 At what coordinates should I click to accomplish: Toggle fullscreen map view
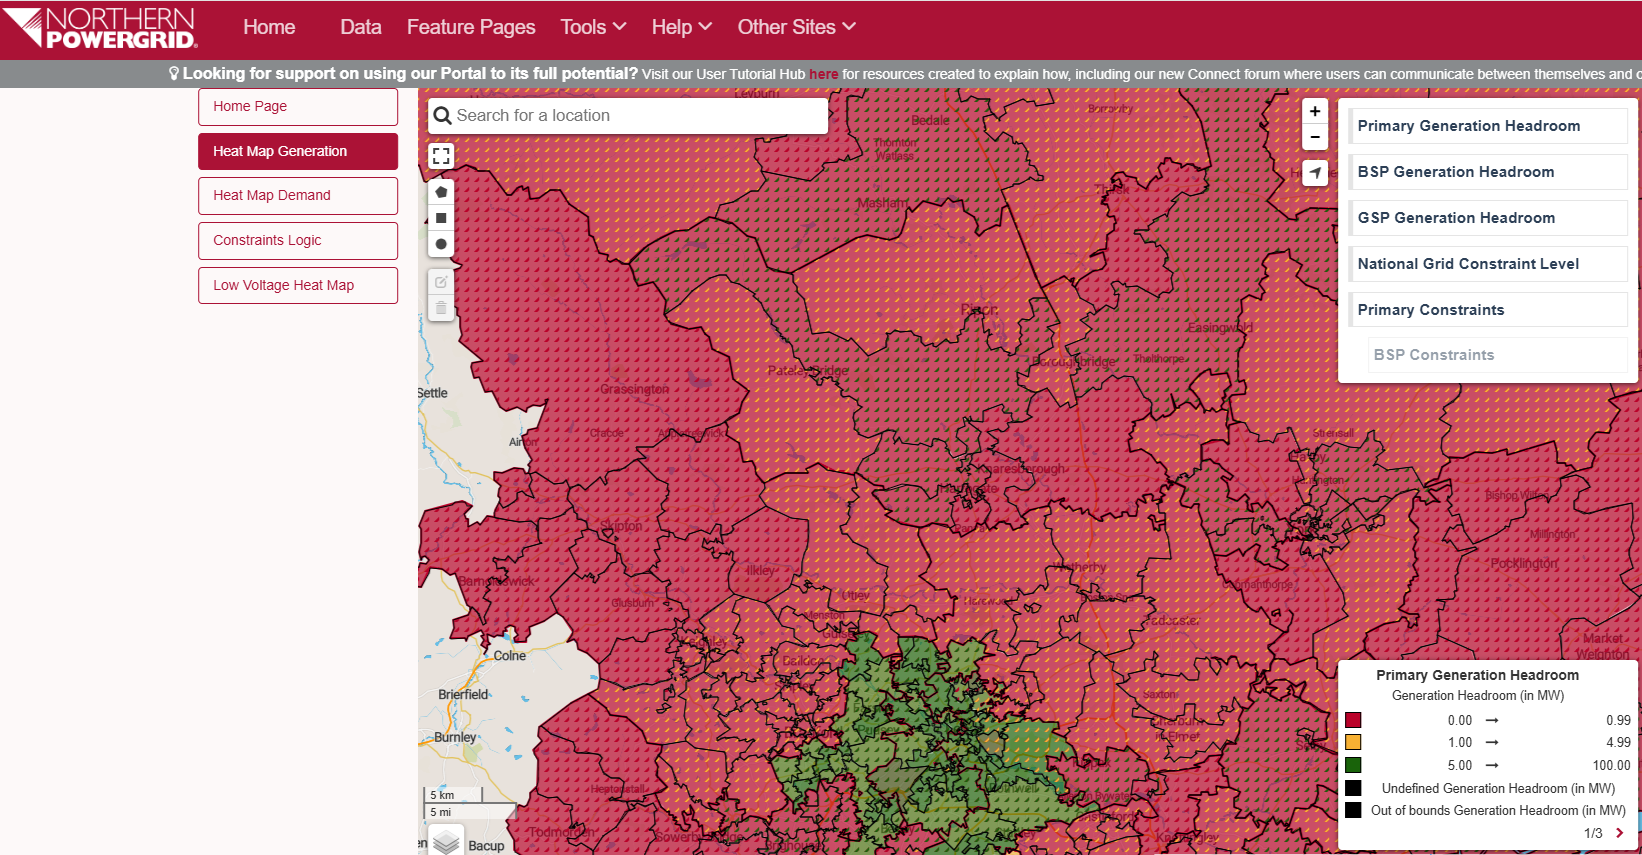(x=441, y=156)
